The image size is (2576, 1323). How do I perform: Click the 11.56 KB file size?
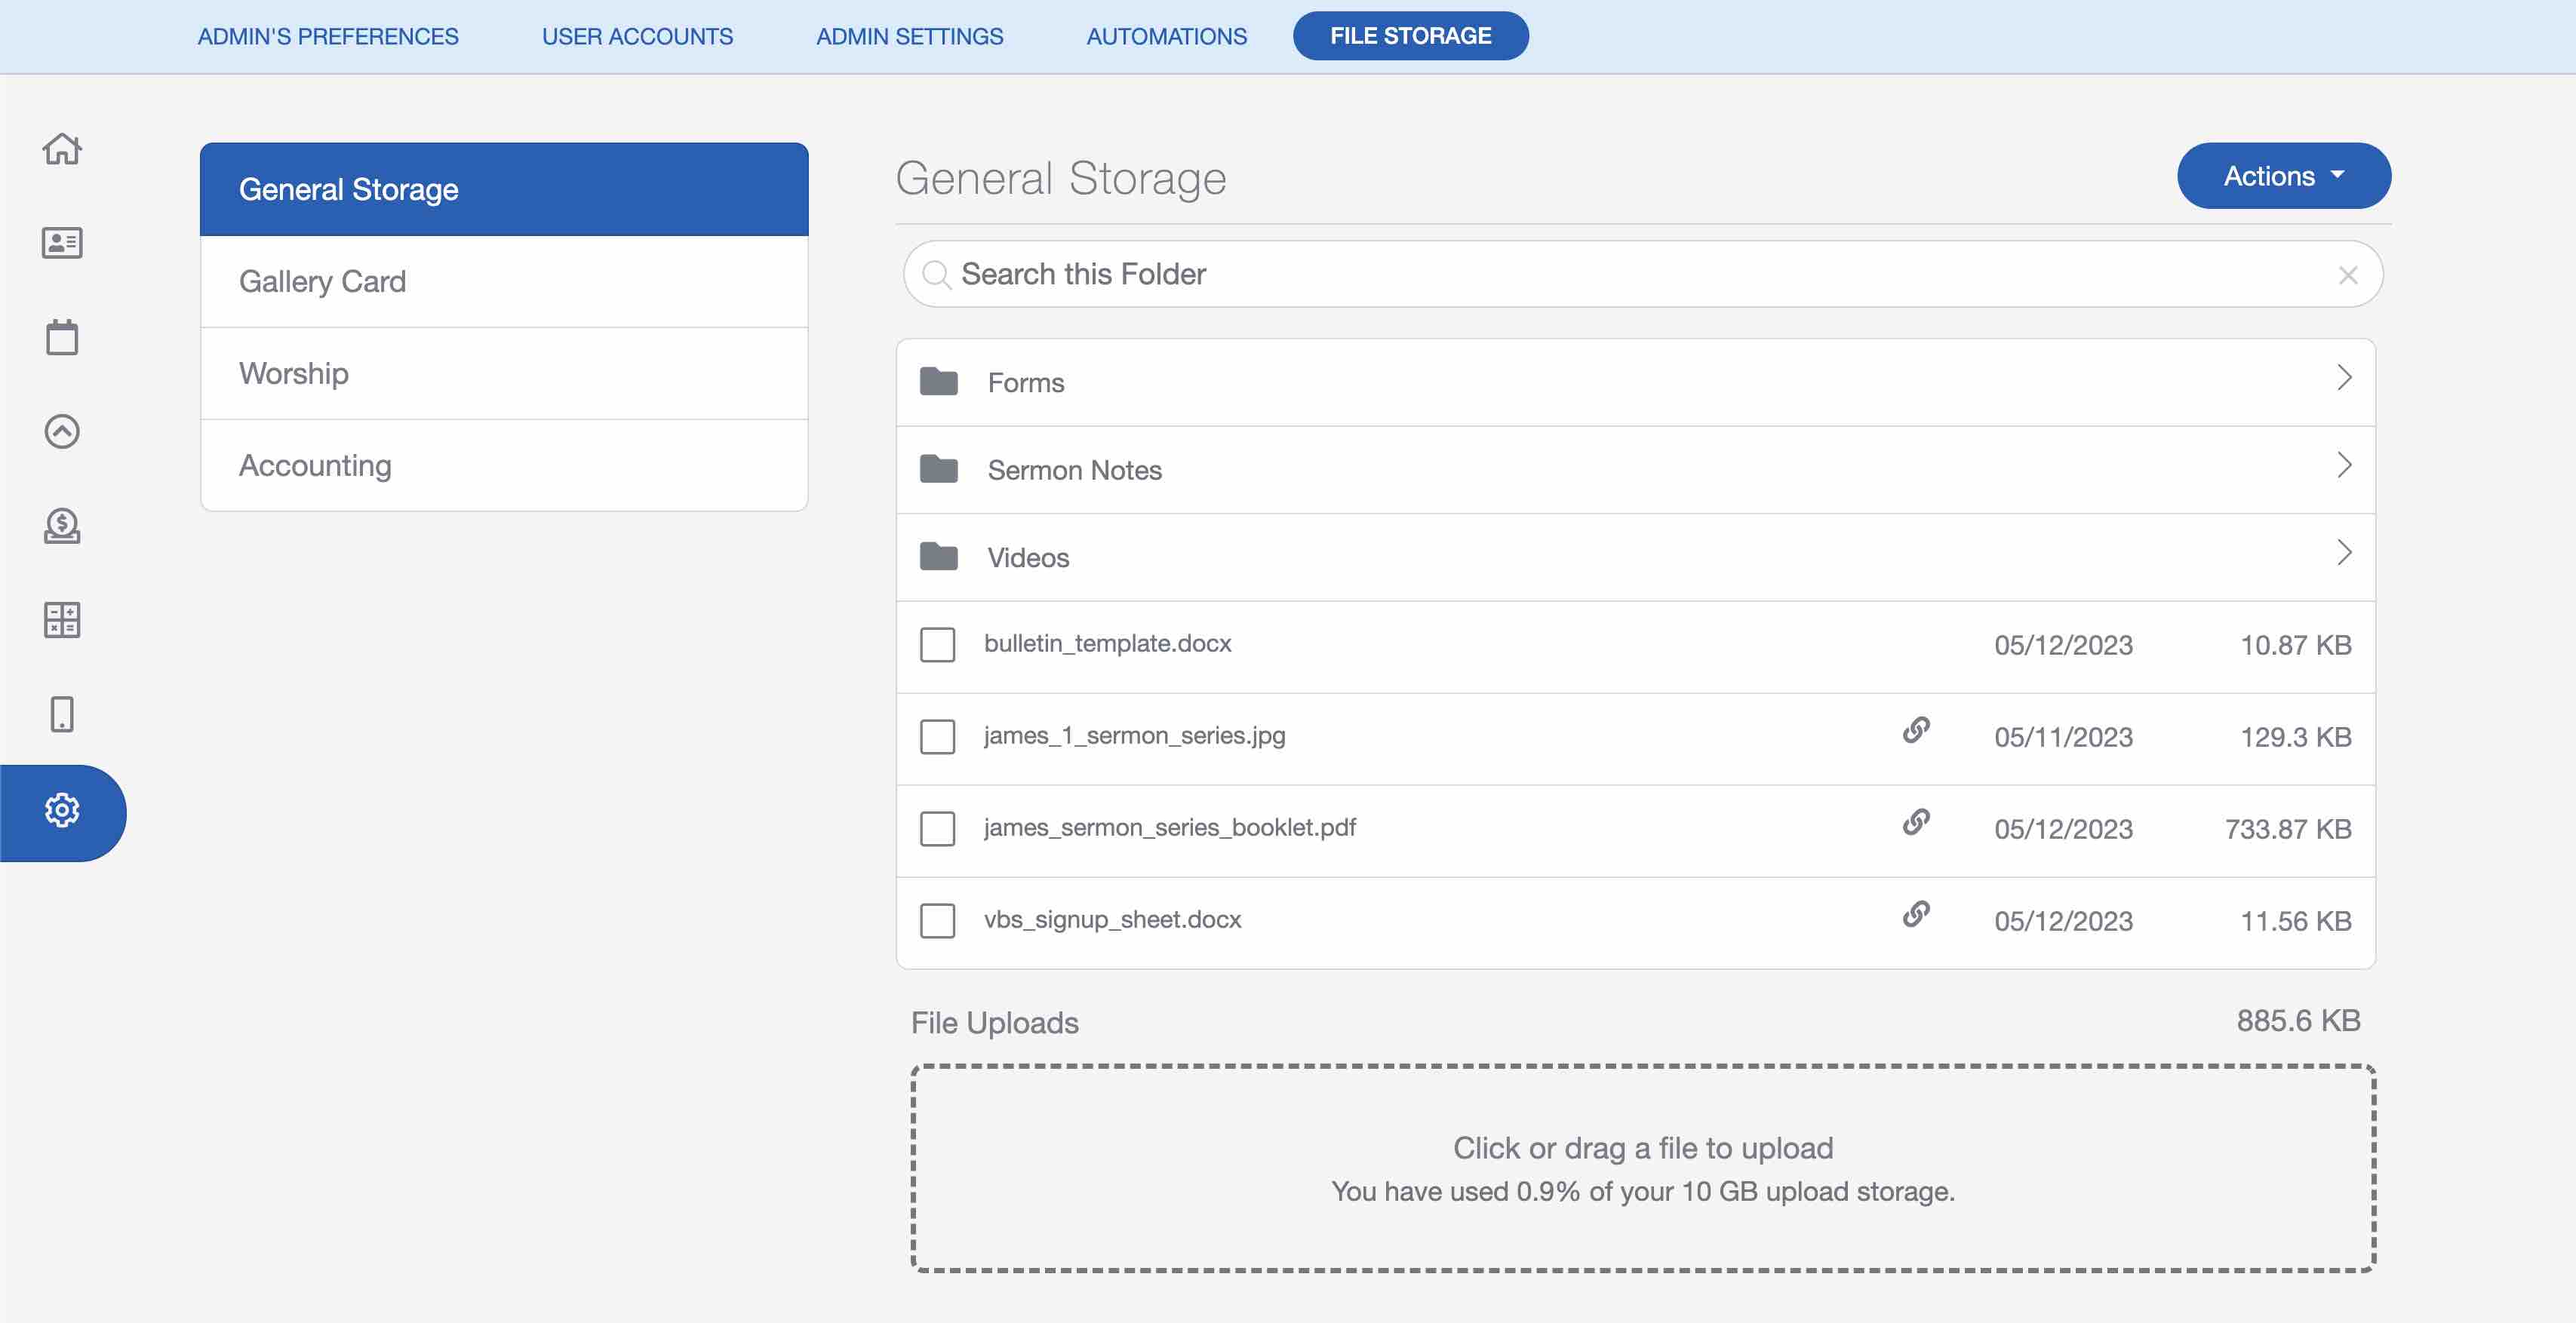pos(2295,921)
